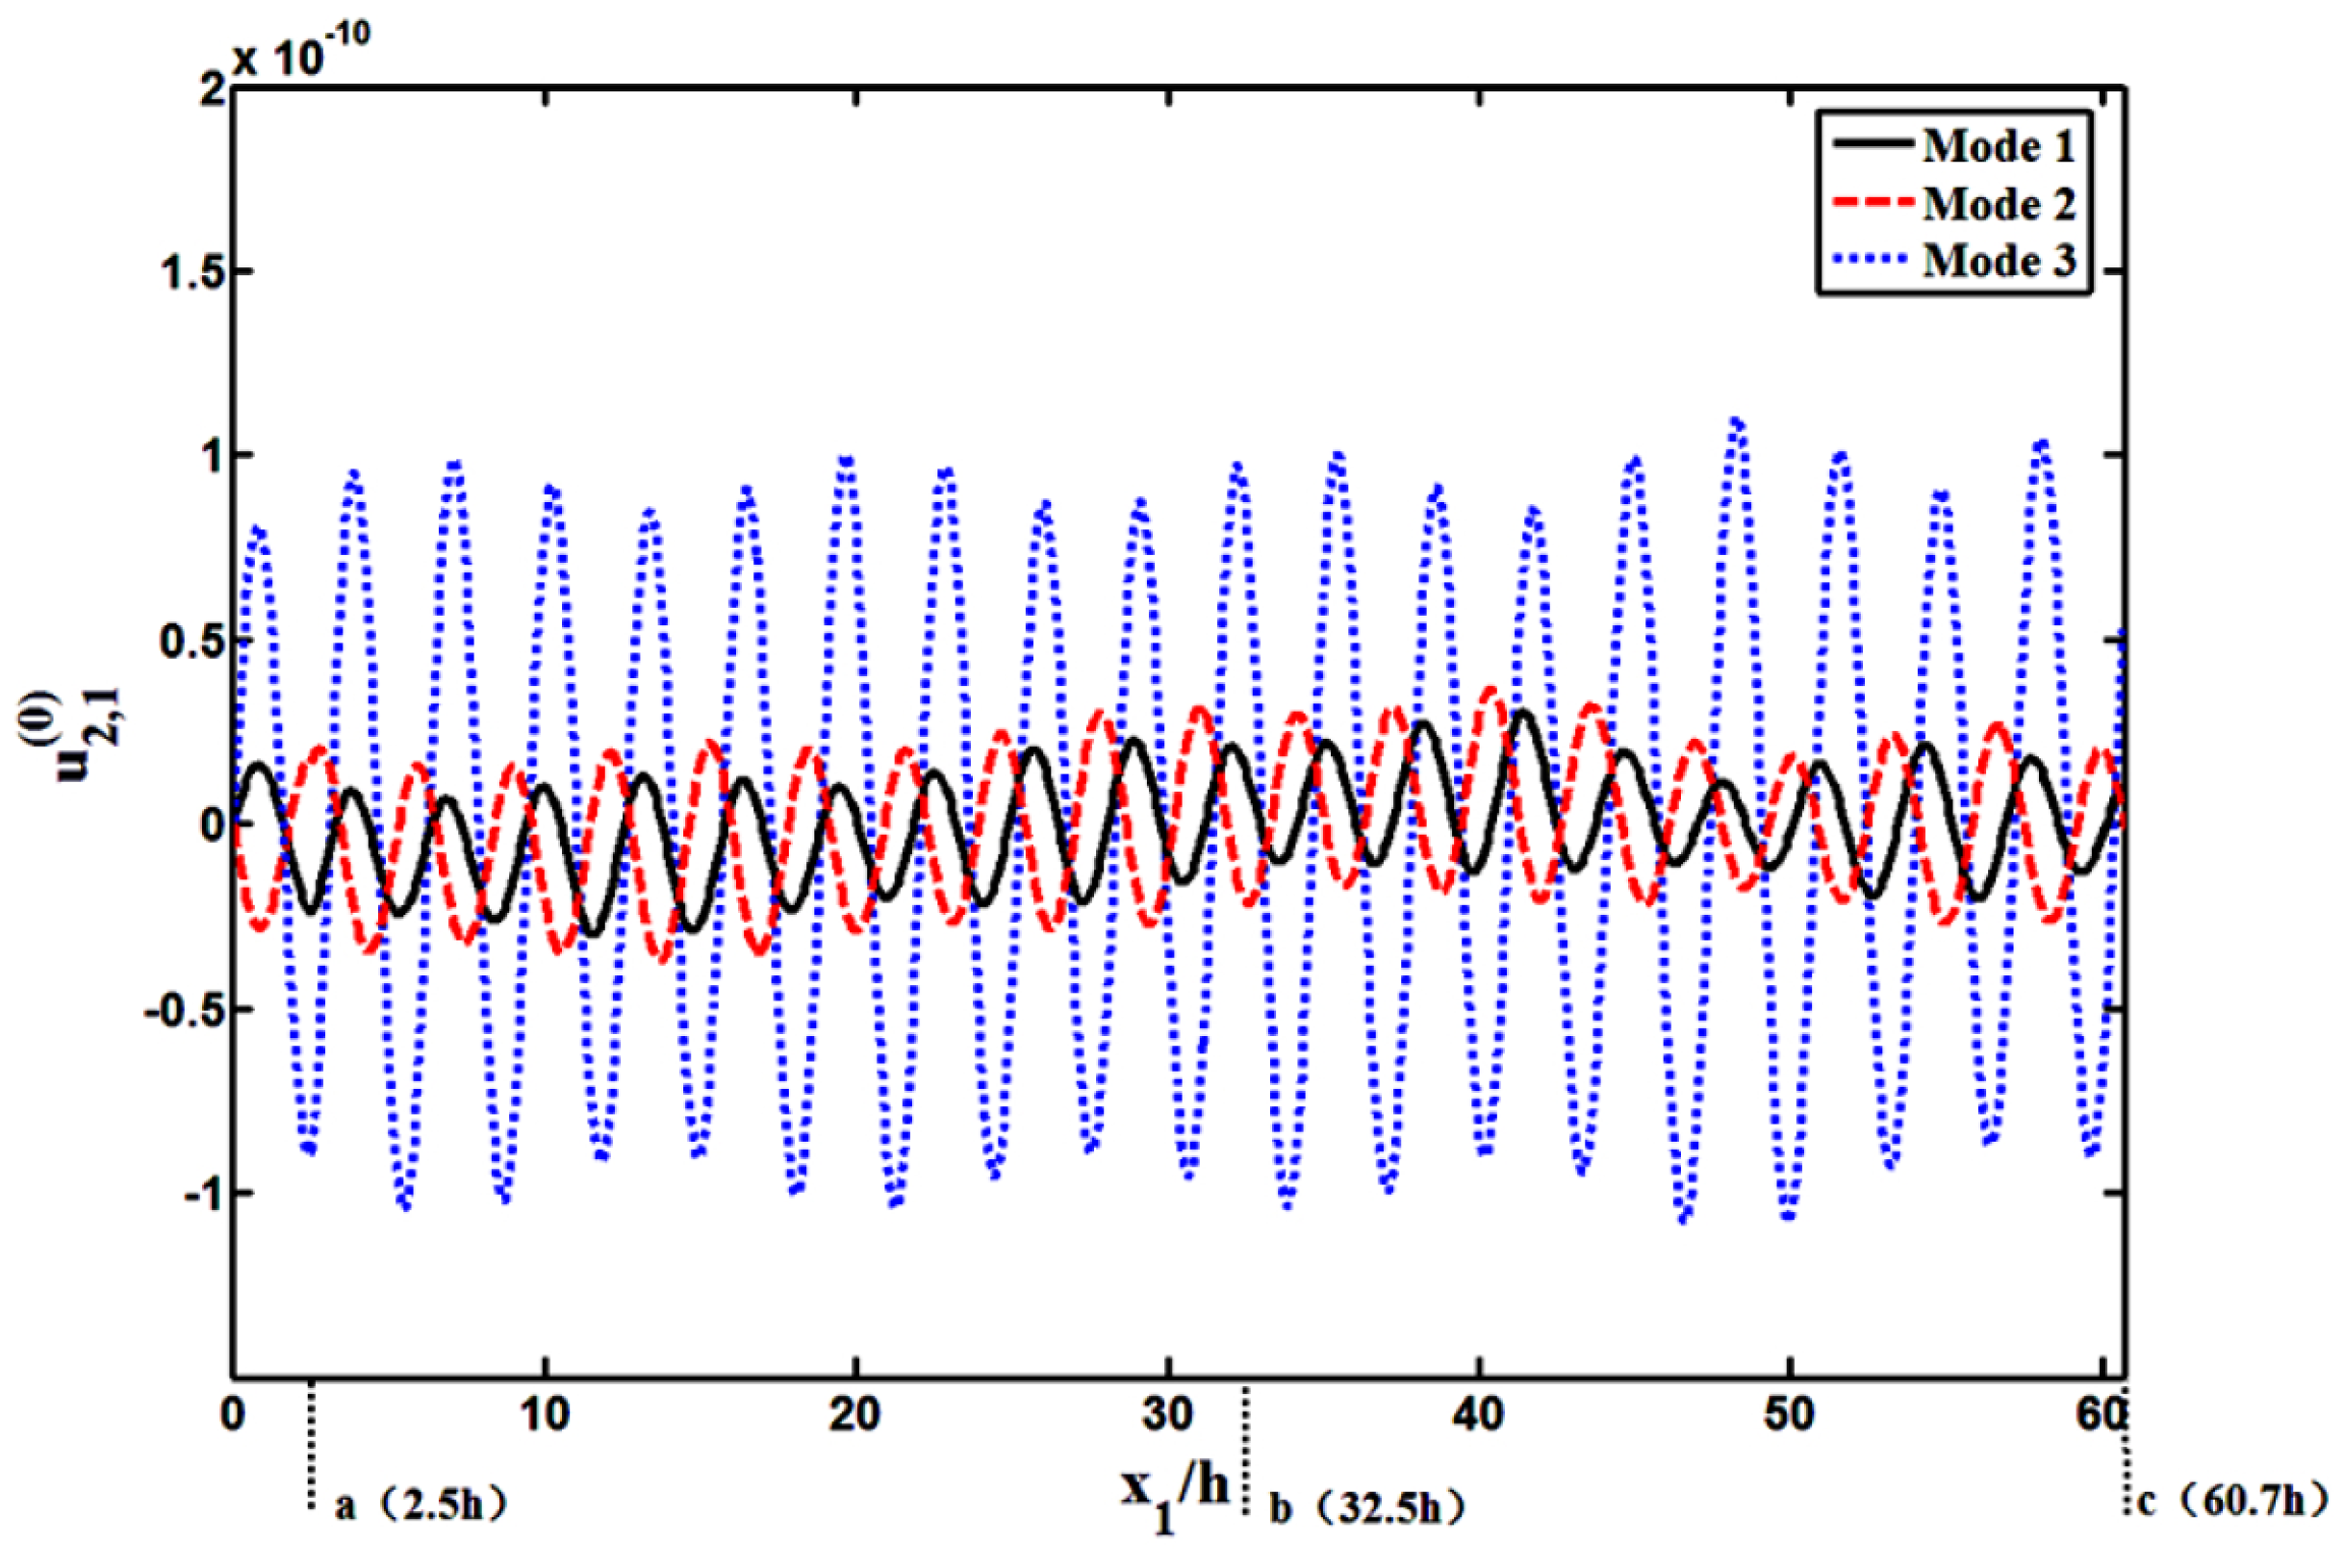Click the "Mode 1" legend label
The height and width of the screenshot is (1568, 2344).
point(1998,147)
